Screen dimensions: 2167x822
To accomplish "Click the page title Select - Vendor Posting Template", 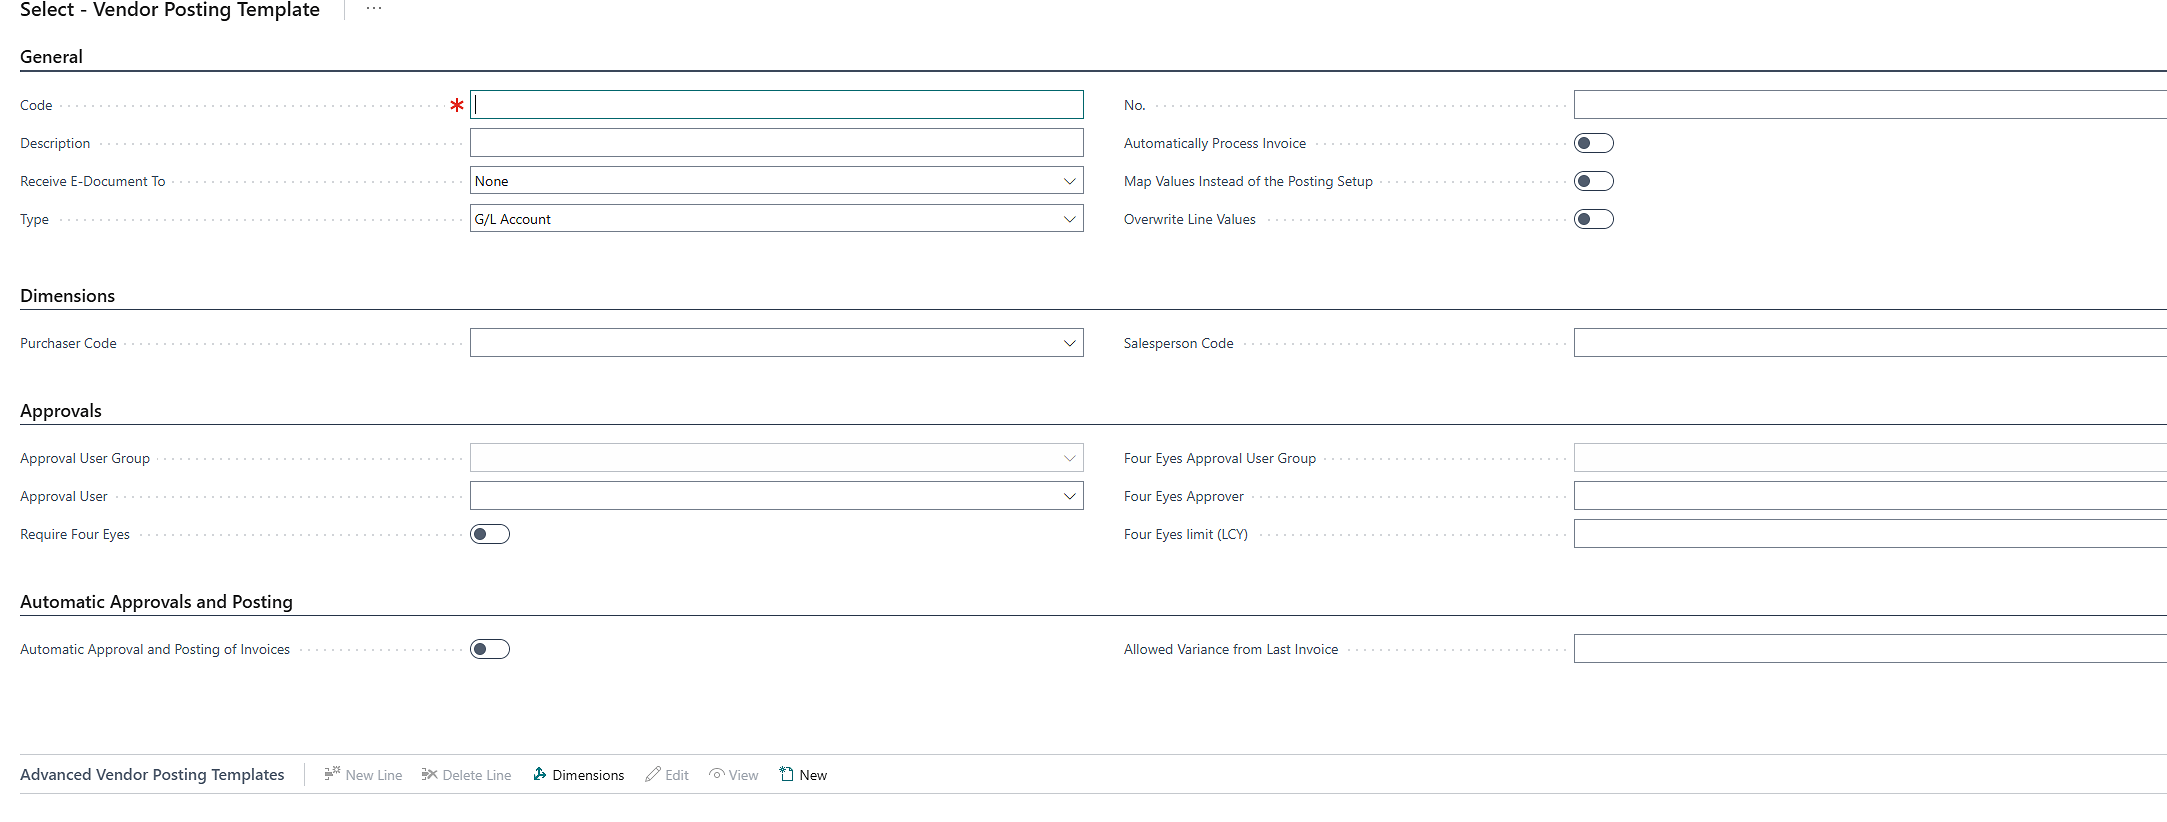I will (170, 10).
